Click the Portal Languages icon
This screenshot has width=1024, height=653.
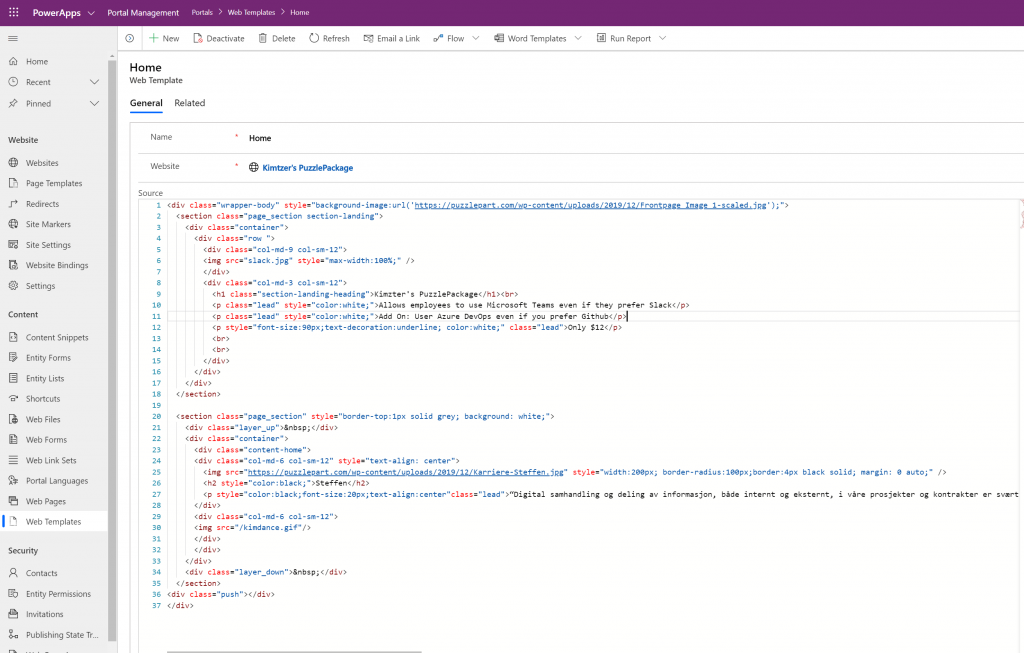point(13,481)
